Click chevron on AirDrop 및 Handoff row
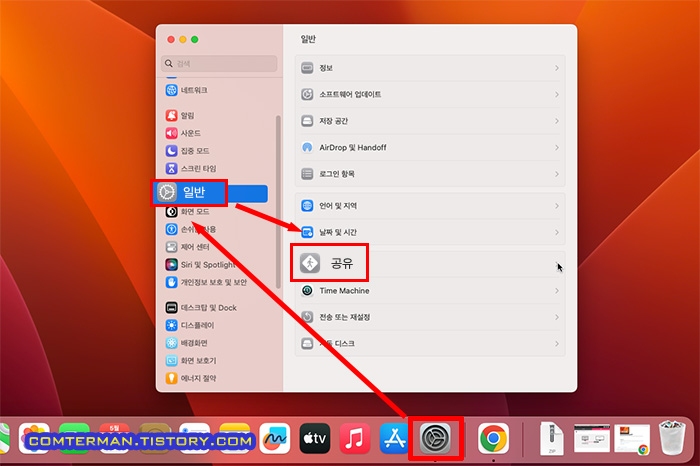The height and width of the screenshot is (466, 700). click(557, 147)
